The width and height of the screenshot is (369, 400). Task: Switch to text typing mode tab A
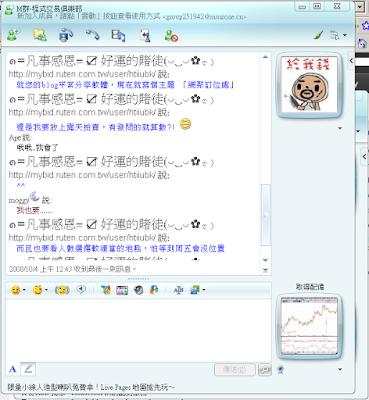coord(13,369)
